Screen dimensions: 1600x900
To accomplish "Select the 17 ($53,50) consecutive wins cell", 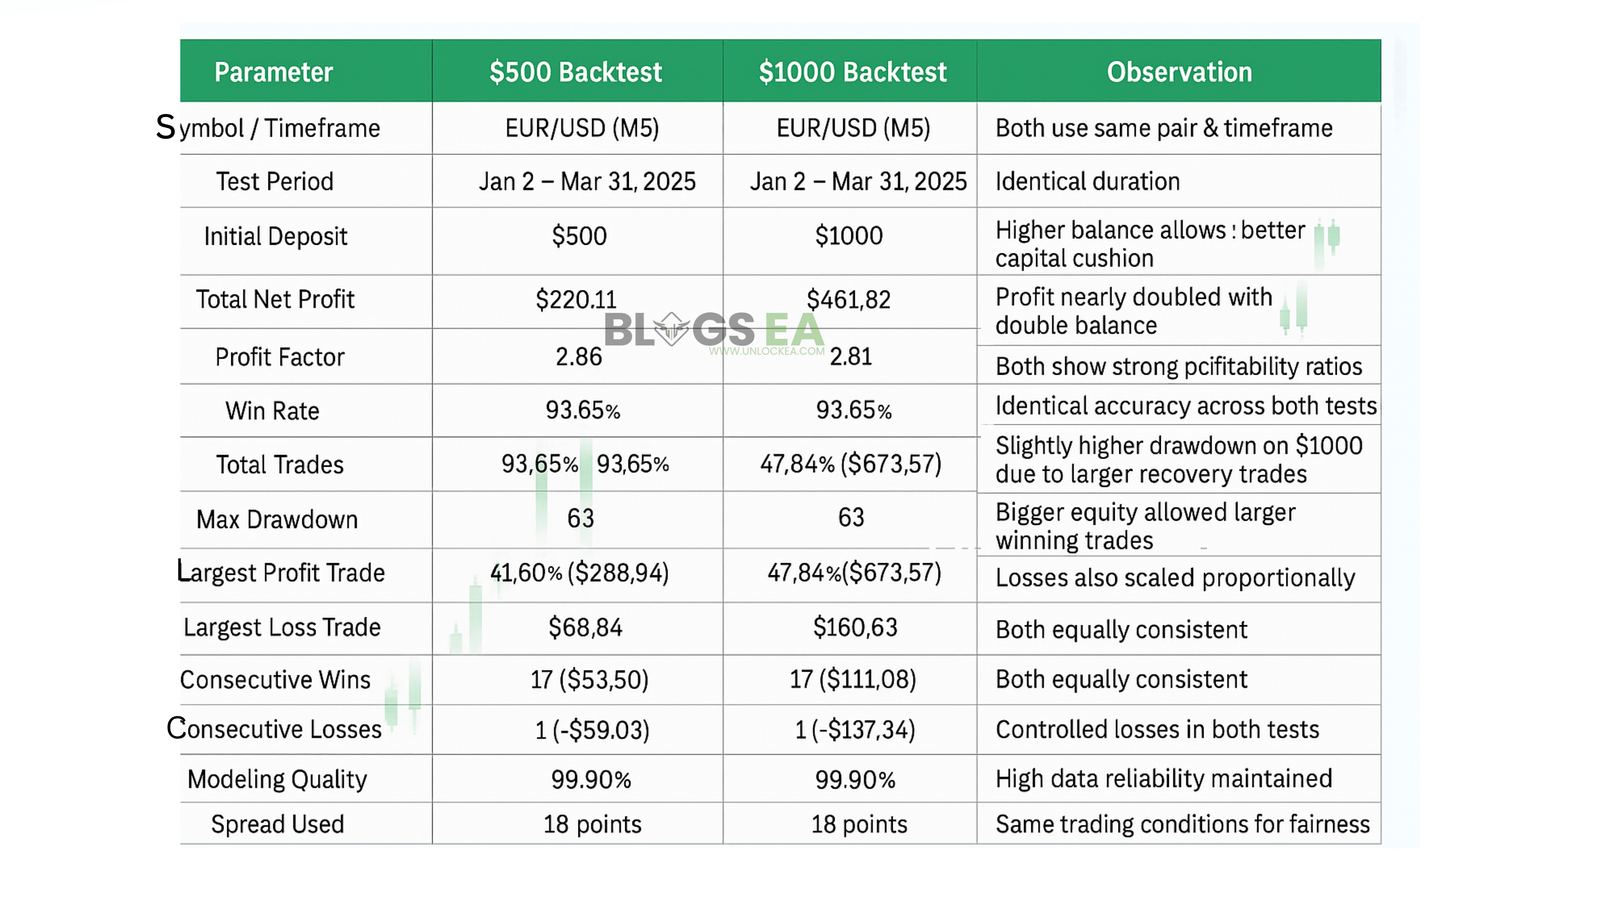I will point(589,680).
